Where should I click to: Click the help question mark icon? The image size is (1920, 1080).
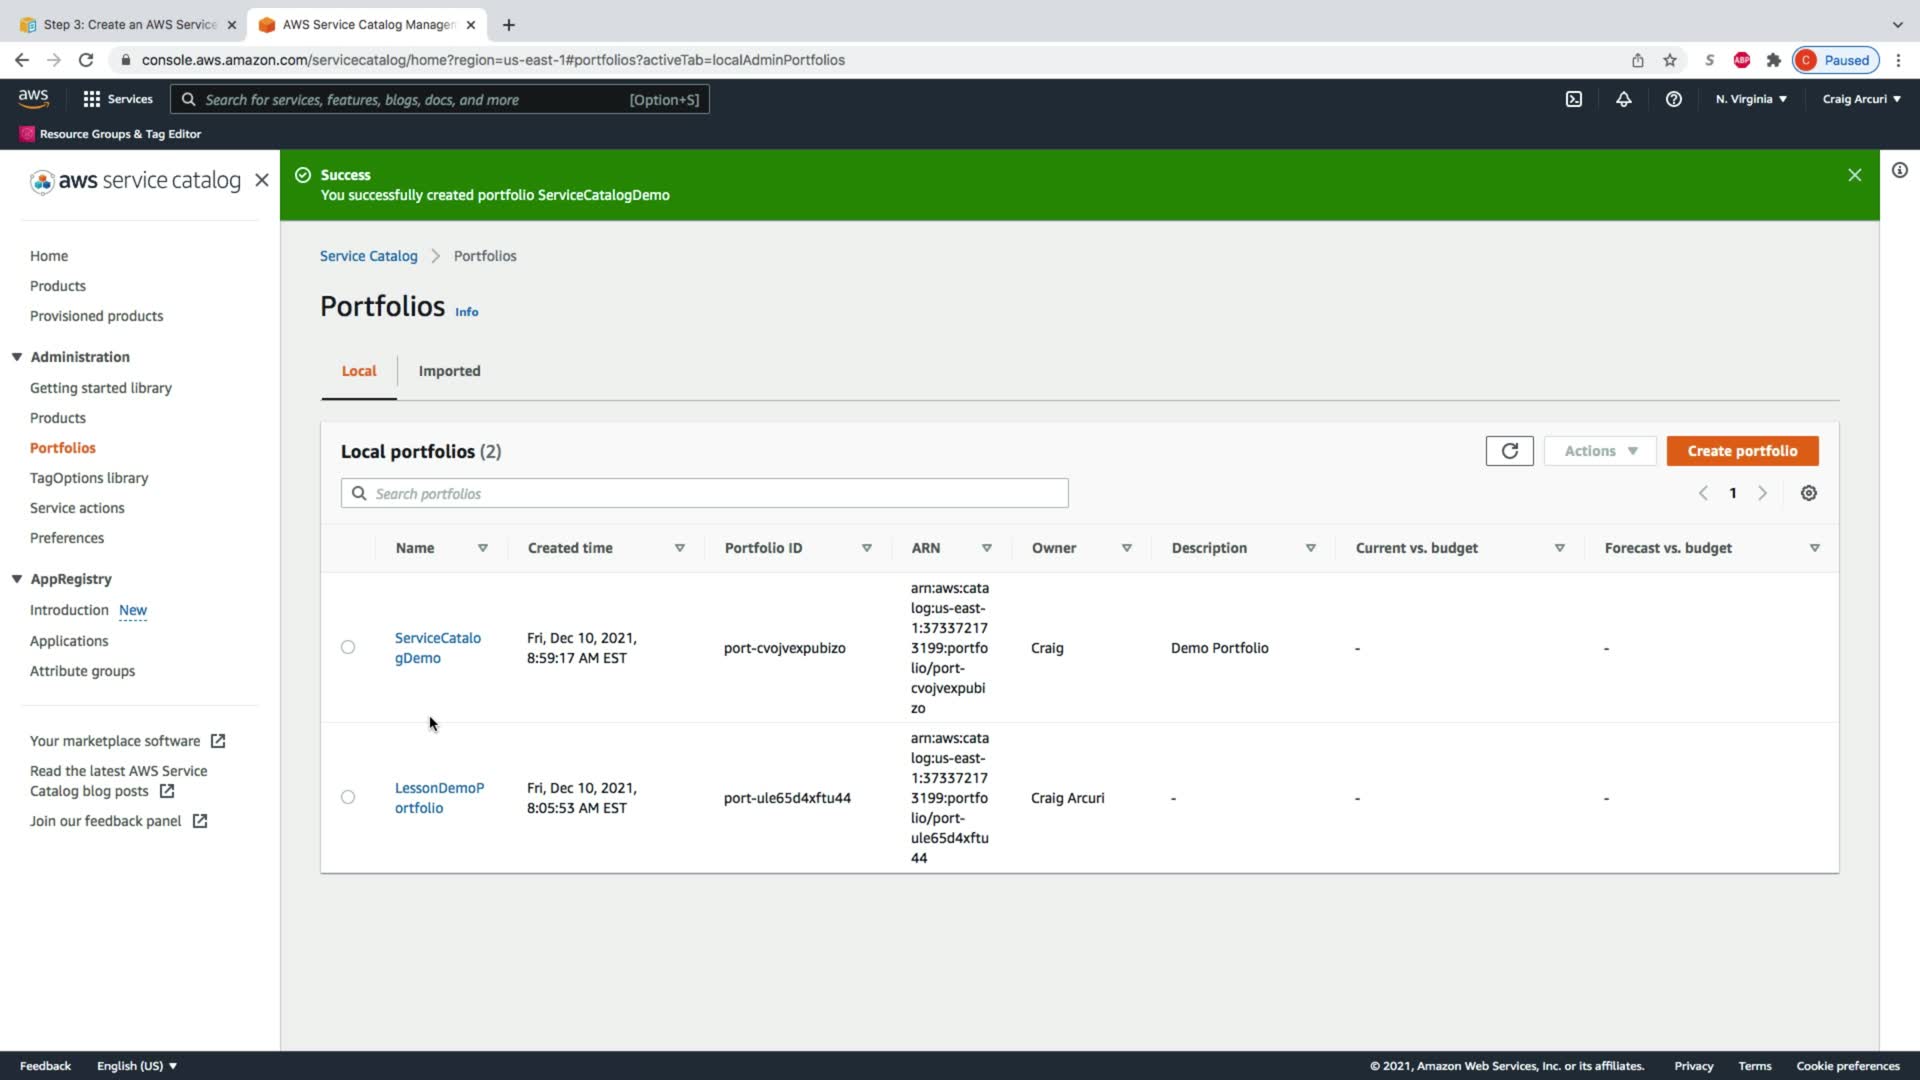[x=1673, y=99]
